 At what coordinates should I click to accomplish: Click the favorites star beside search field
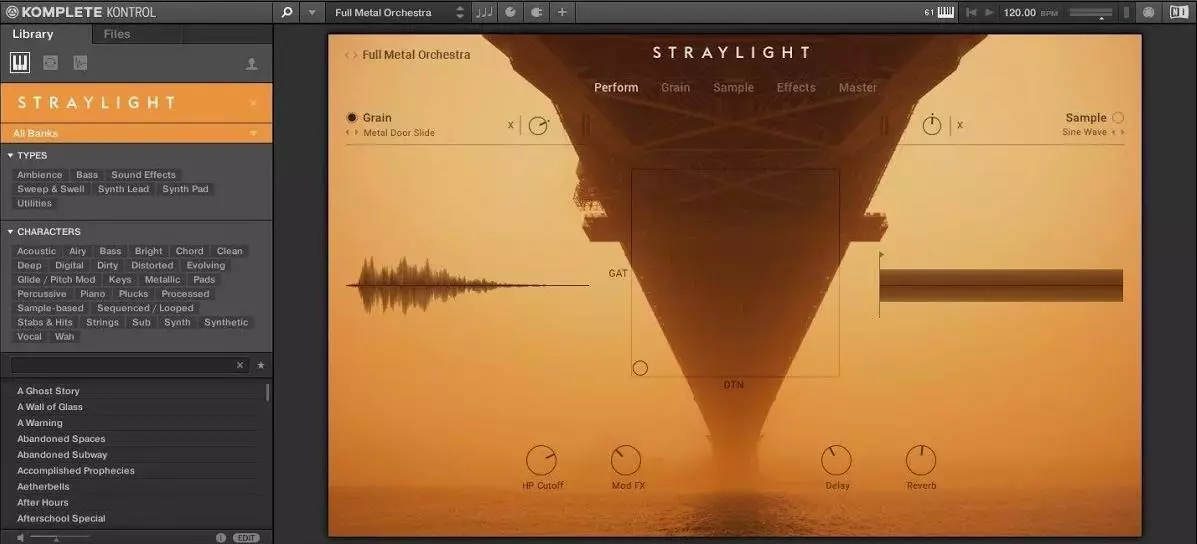point(261,366)
